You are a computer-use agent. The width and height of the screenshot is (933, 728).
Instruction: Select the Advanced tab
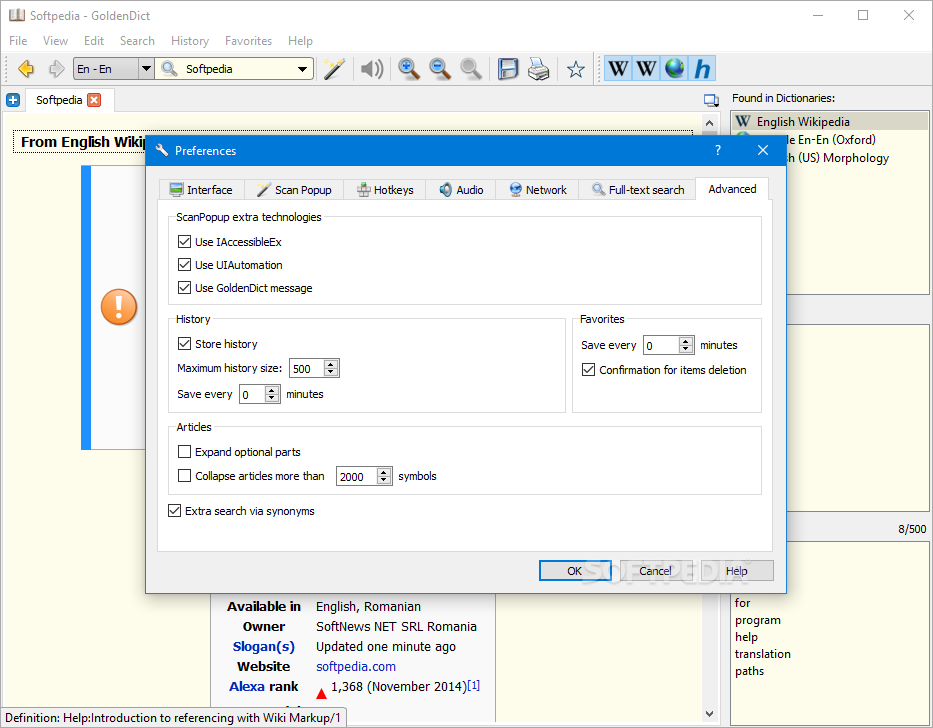tap(732, 189)
